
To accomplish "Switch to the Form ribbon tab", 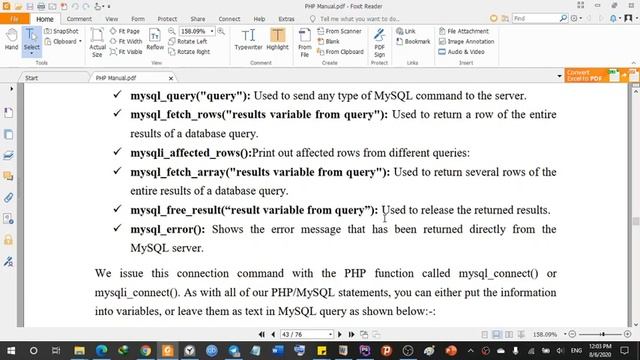I will click(x=138, y=19).
